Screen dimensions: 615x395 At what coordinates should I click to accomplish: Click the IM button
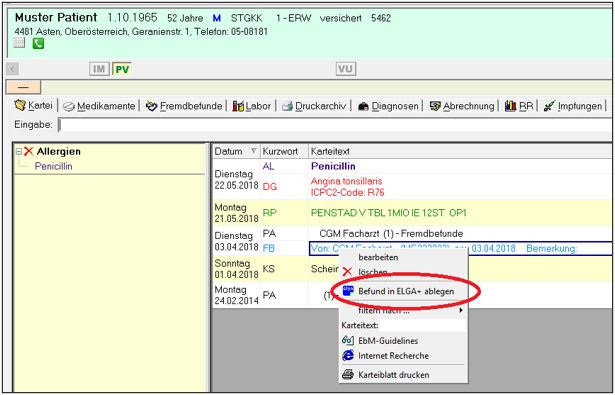point(99,69)
